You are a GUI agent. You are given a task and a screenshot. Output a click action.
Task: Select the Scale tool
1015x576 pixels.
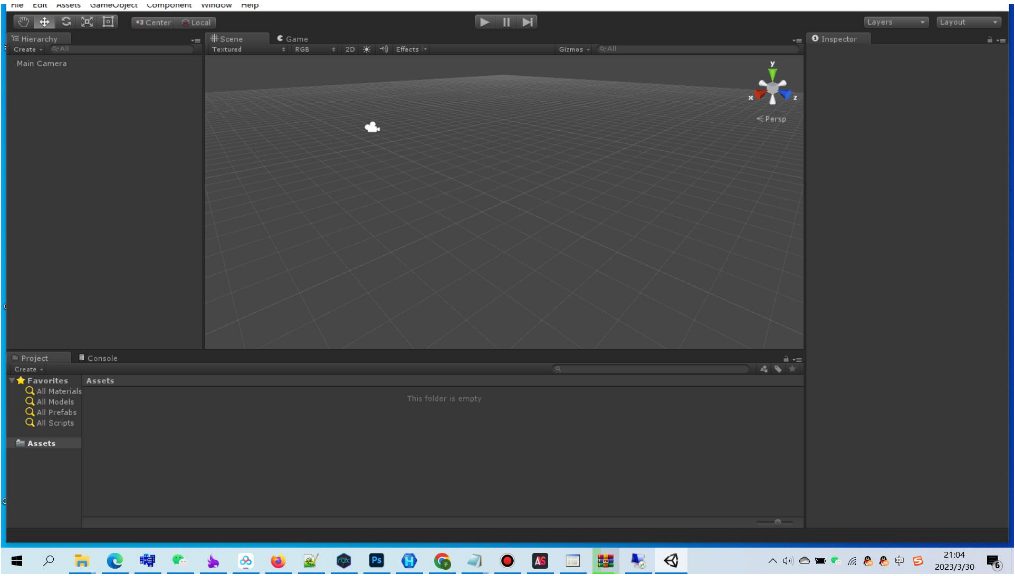click(88, 22)
